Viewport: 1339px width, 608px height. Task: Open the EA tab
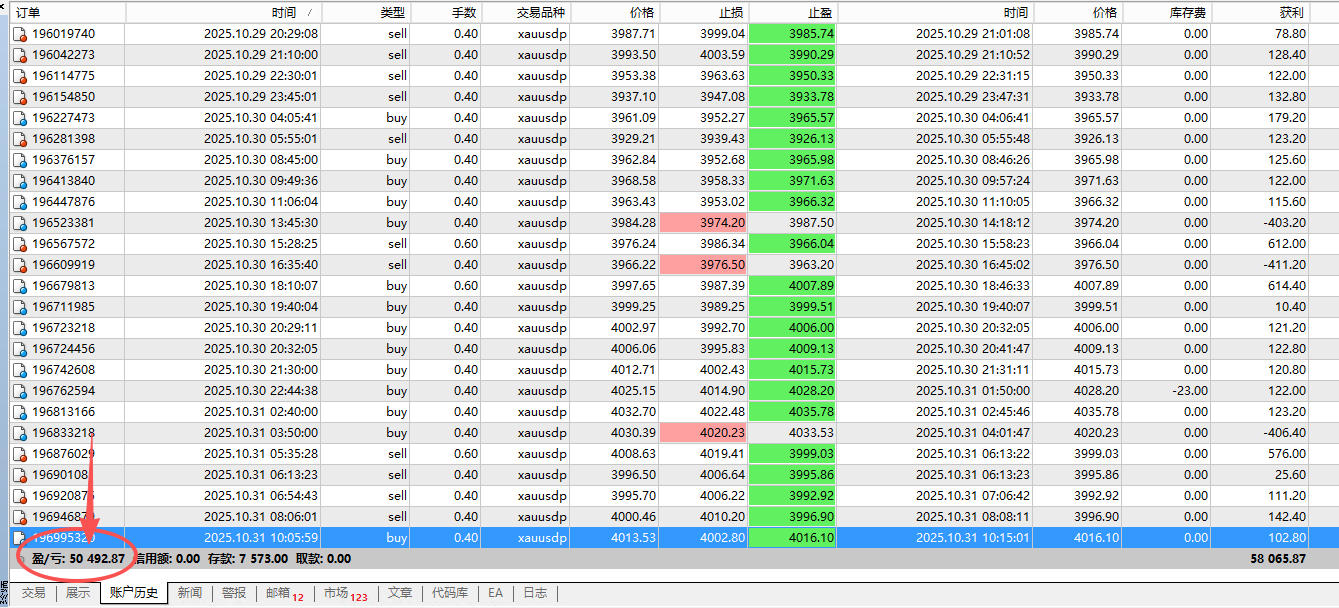[496, 593]
